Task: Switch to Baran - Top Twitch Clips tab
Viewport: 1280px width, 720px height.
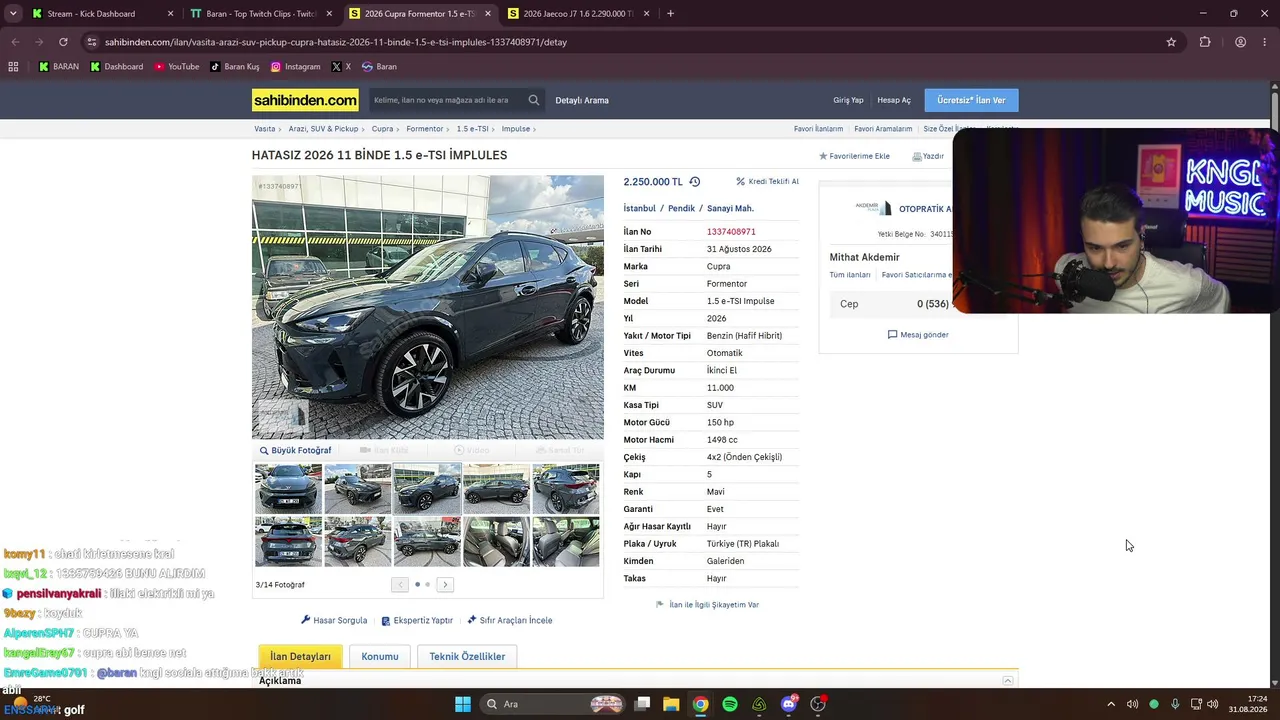Action: click(263, 14)
